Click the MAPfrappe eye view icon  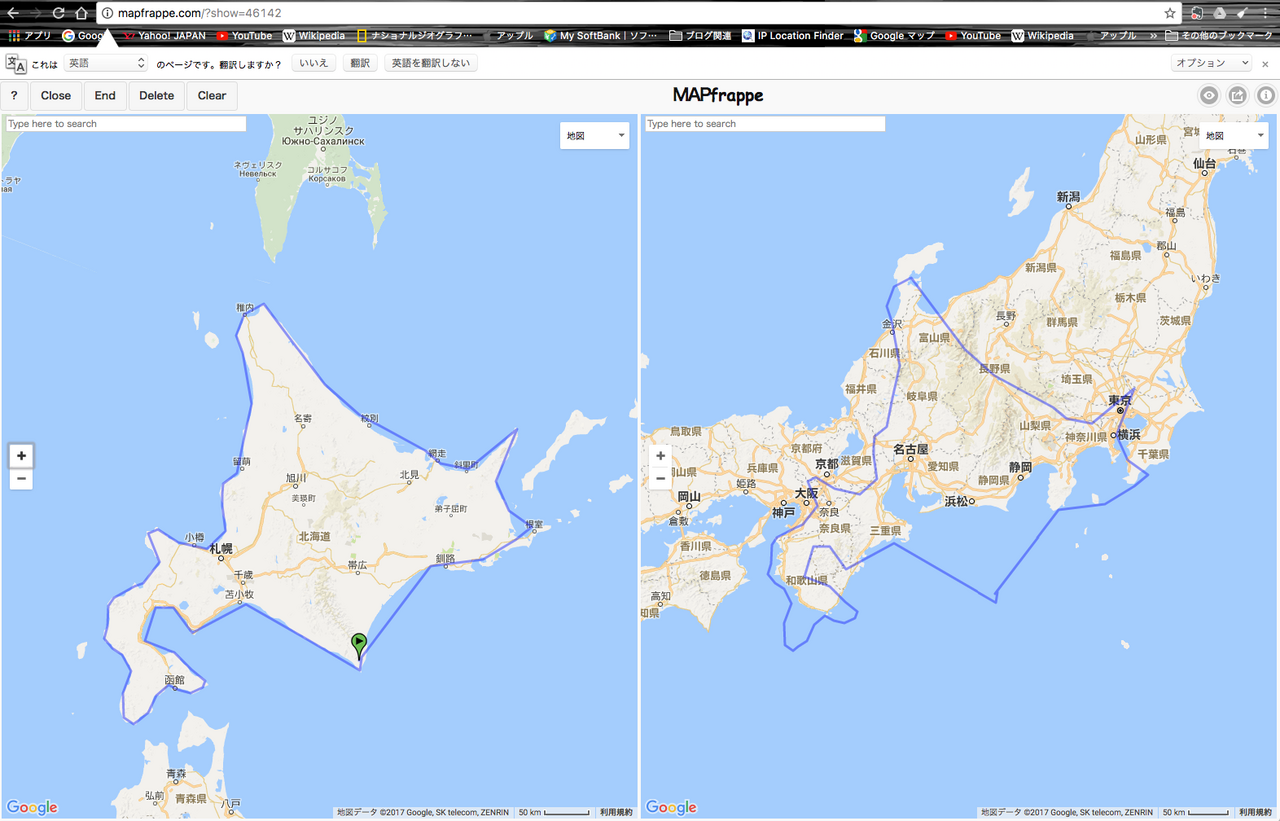click(x=1210, y=96)
